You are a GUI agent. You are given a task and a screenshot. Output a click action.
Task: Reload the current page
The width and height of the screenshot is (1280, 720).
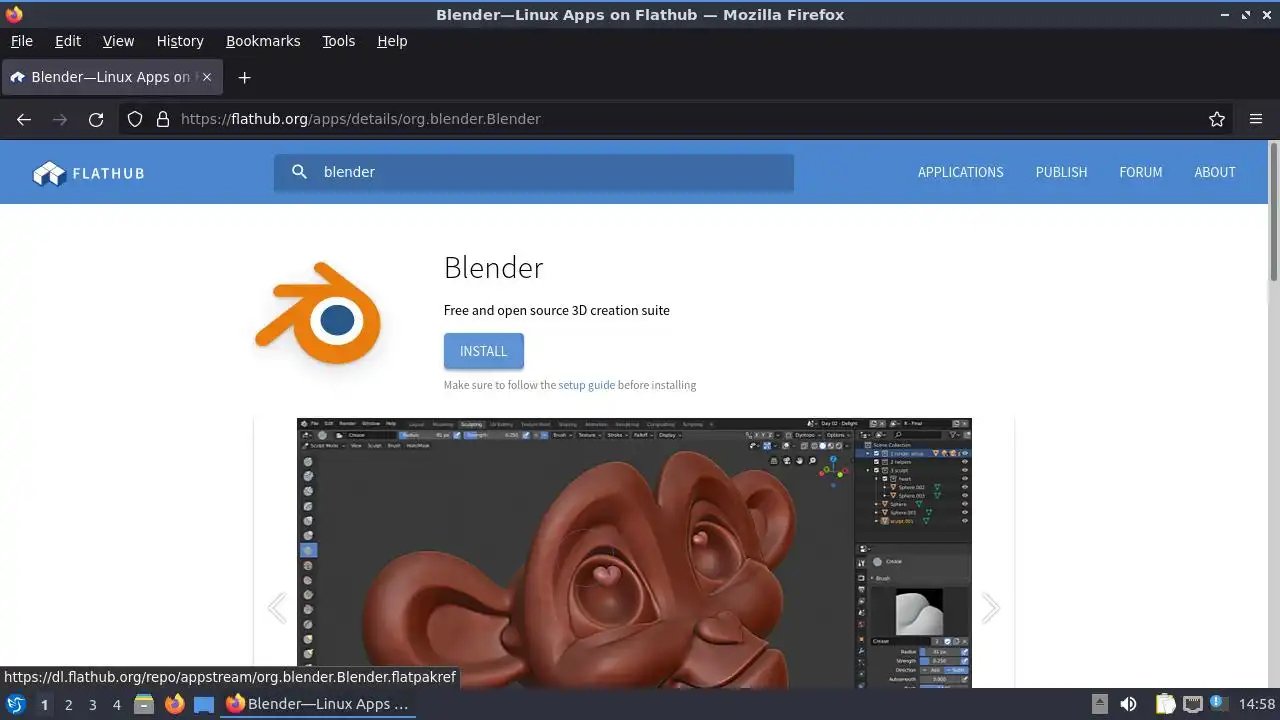(x=96, y=119)
